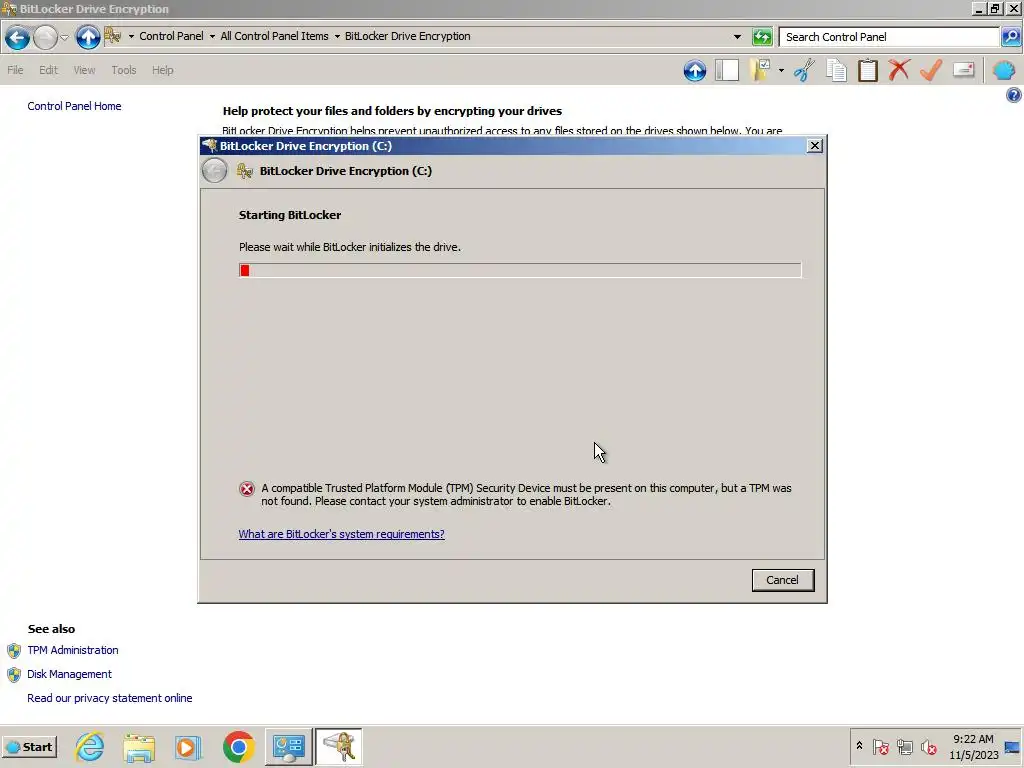Open Help via blue question mark

[x=1013, y=95]
